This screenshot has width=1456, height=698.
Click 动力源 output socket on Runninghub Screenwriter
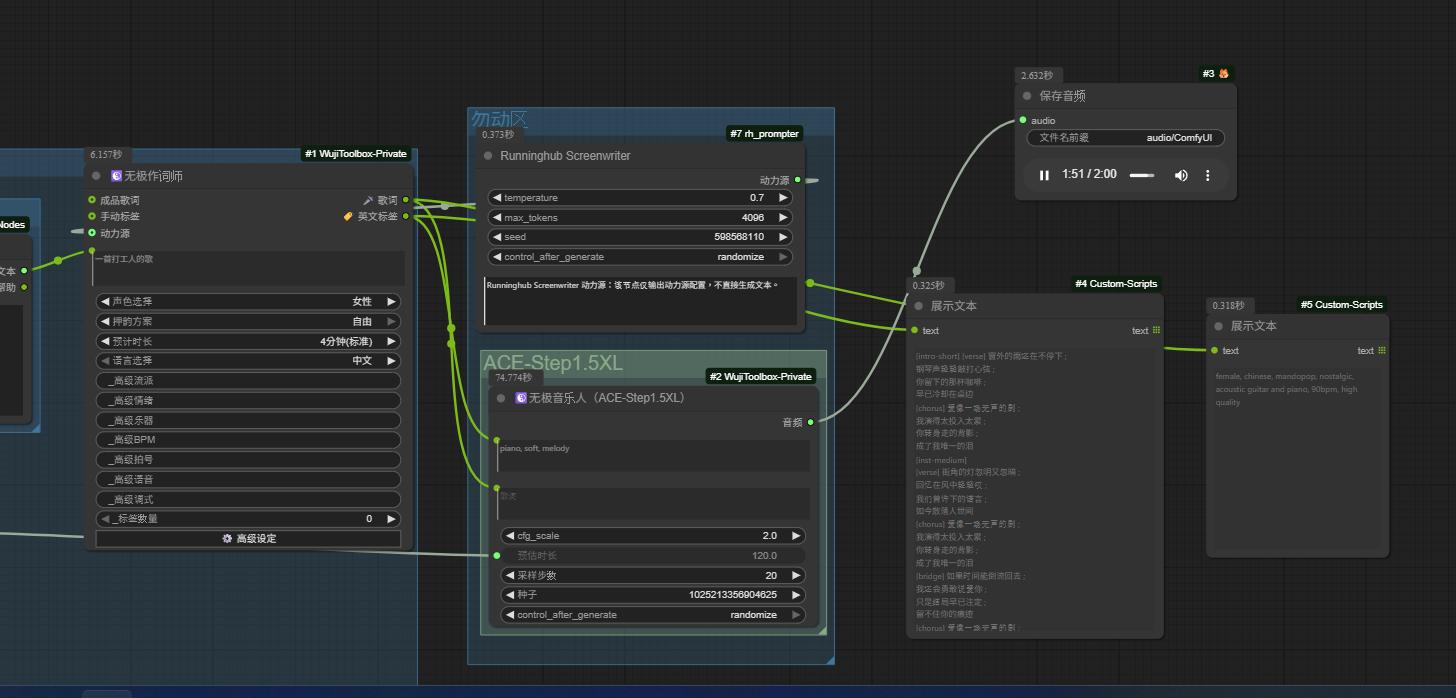[x=797, y=180]
